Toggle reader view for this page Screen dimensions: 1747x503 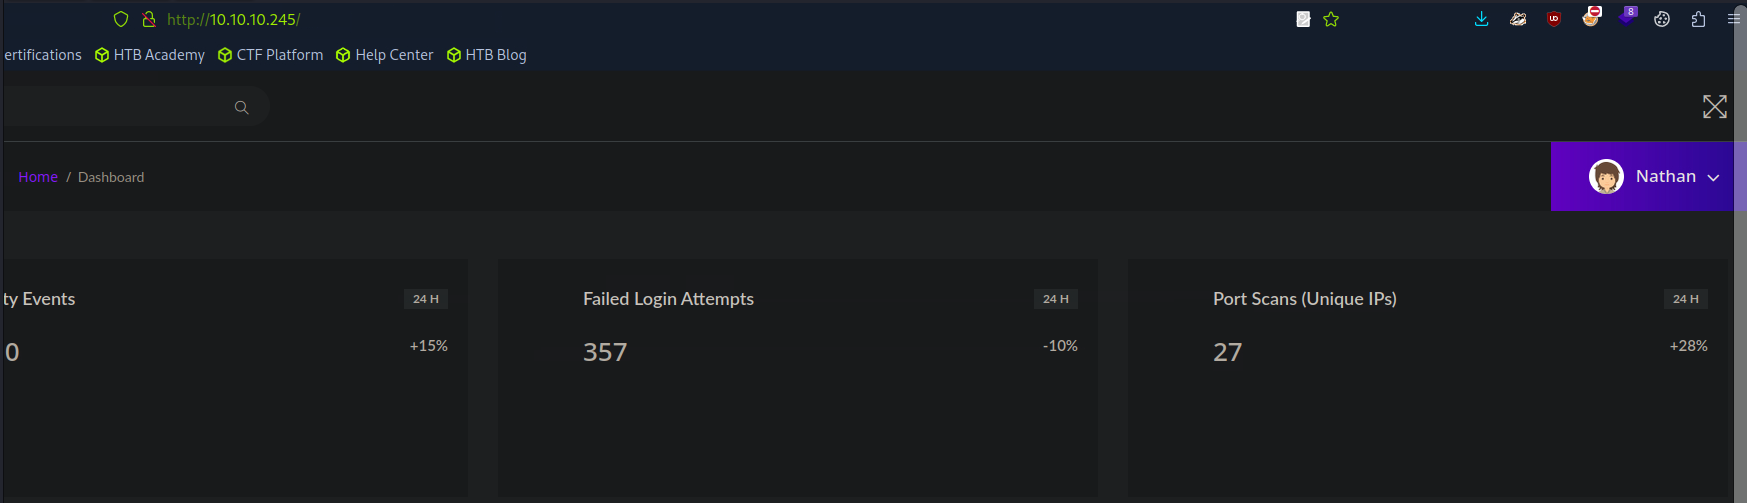point(1303,19)
